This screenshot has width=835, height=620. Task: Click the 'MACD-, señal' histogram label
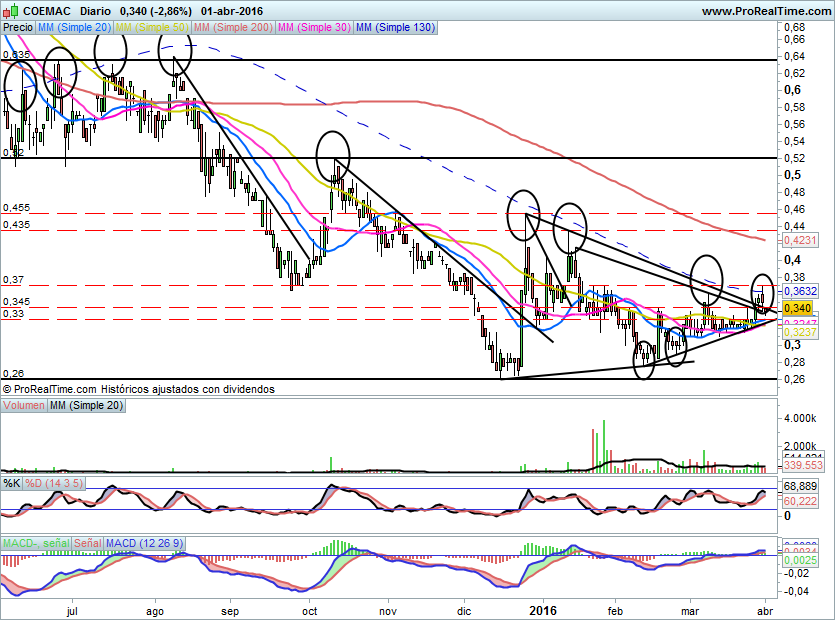point(36,543)
